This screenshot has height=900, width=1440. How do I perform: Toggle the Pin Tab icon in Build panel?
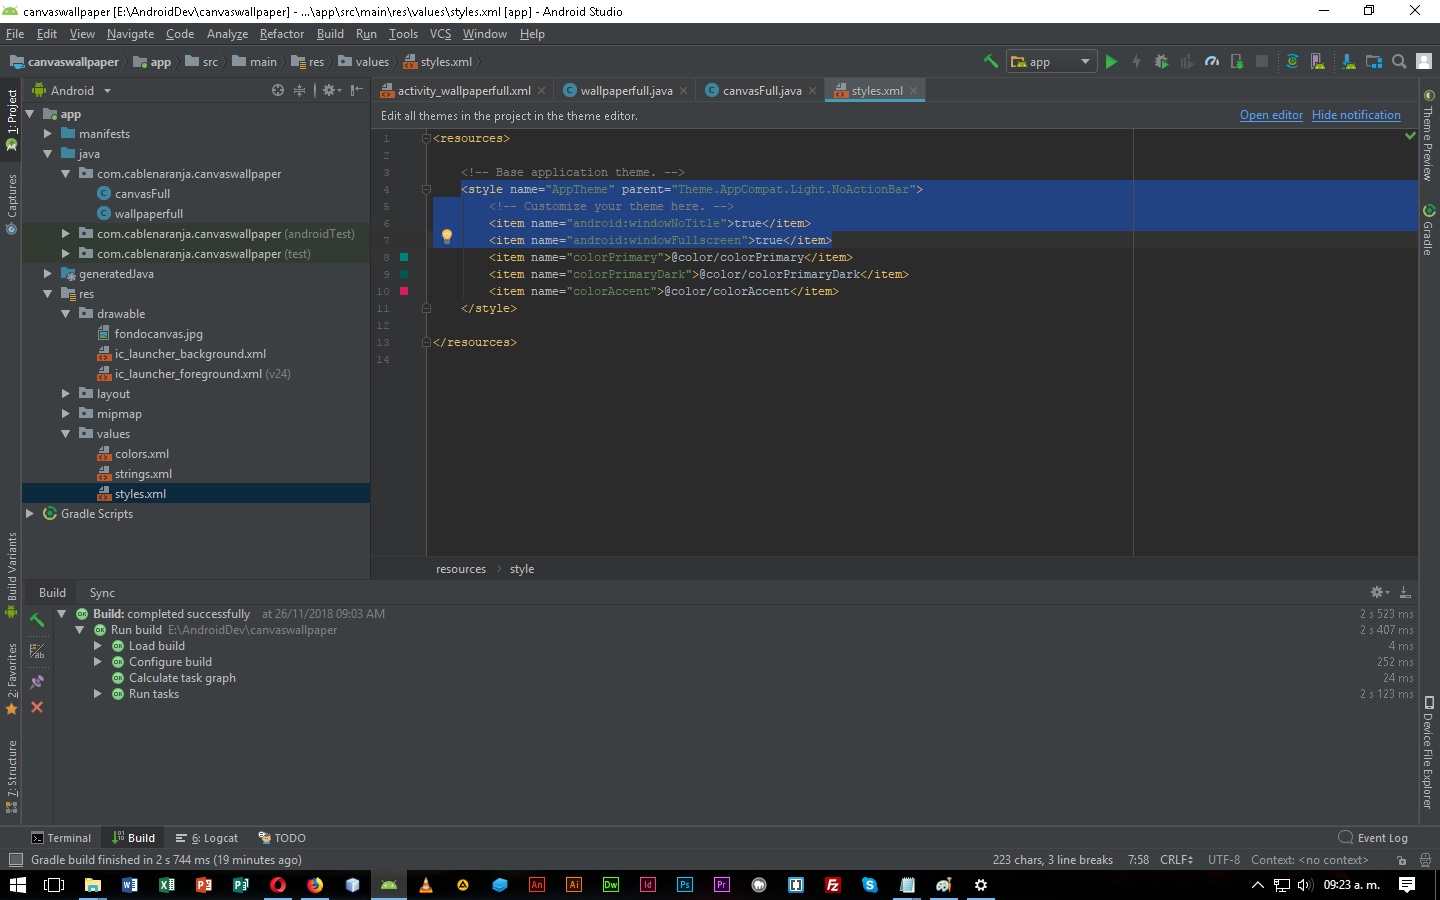[37, 682]
